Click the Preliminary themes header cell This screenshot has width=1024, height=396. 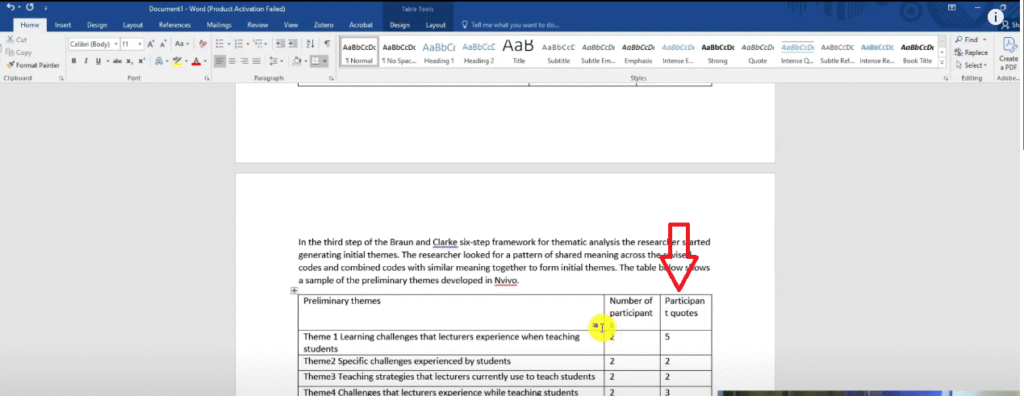tap(451, 312)
